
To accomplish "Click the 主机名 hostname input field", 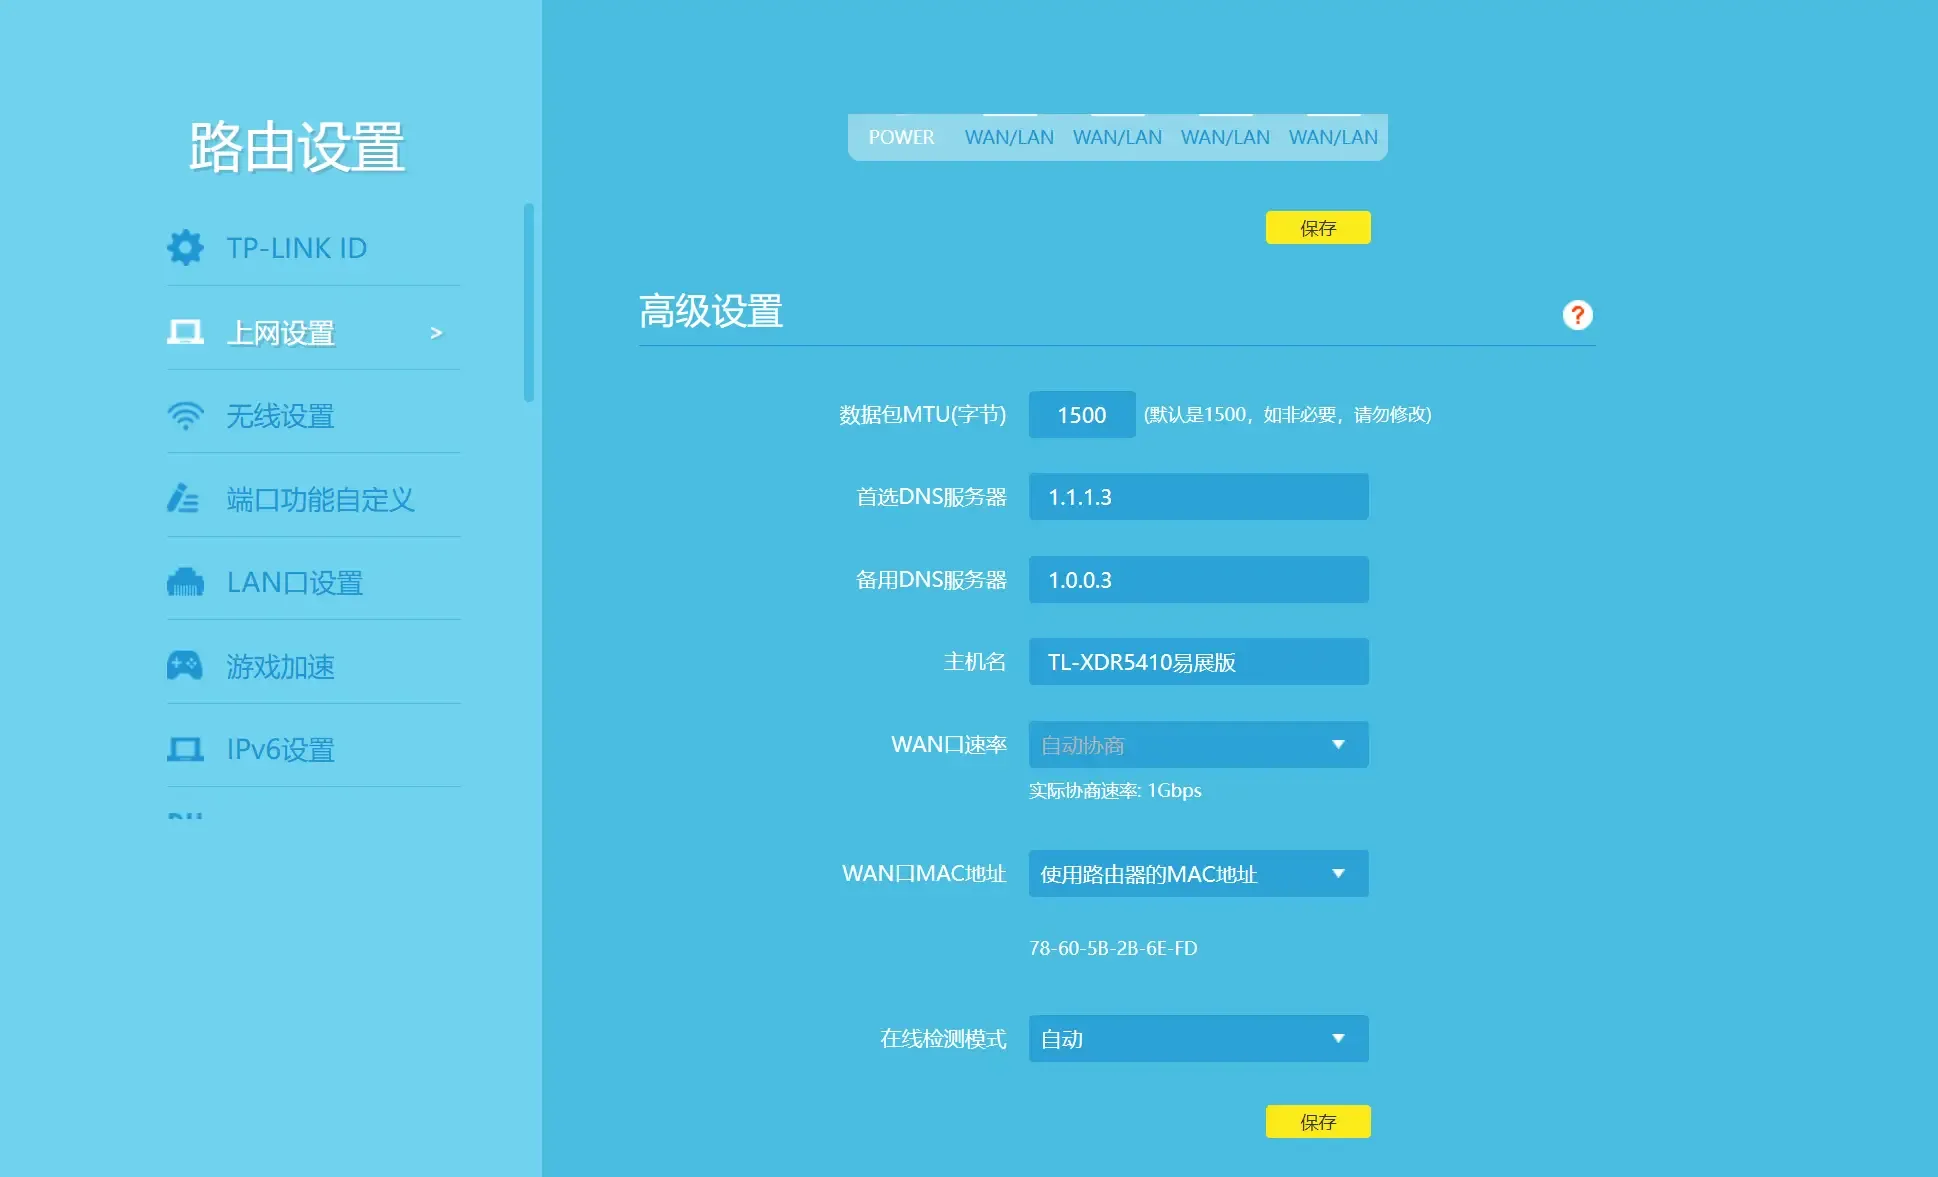I will [1198, 661].
